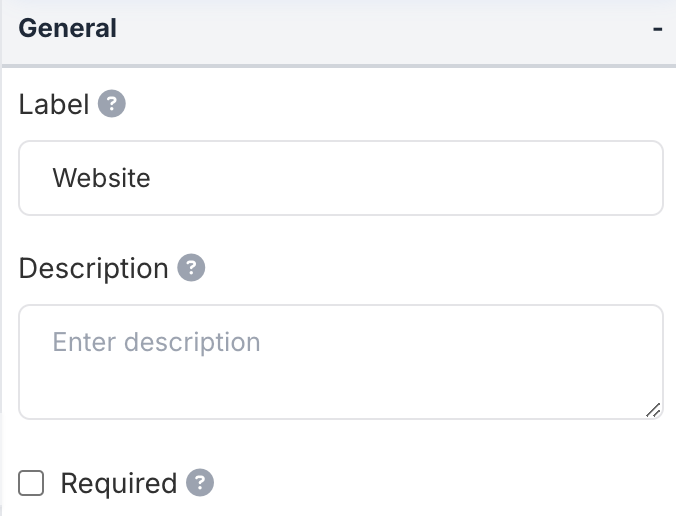This screenshot has width=676, height=516.
Task: Click the General section title
Action: [68, 29]
